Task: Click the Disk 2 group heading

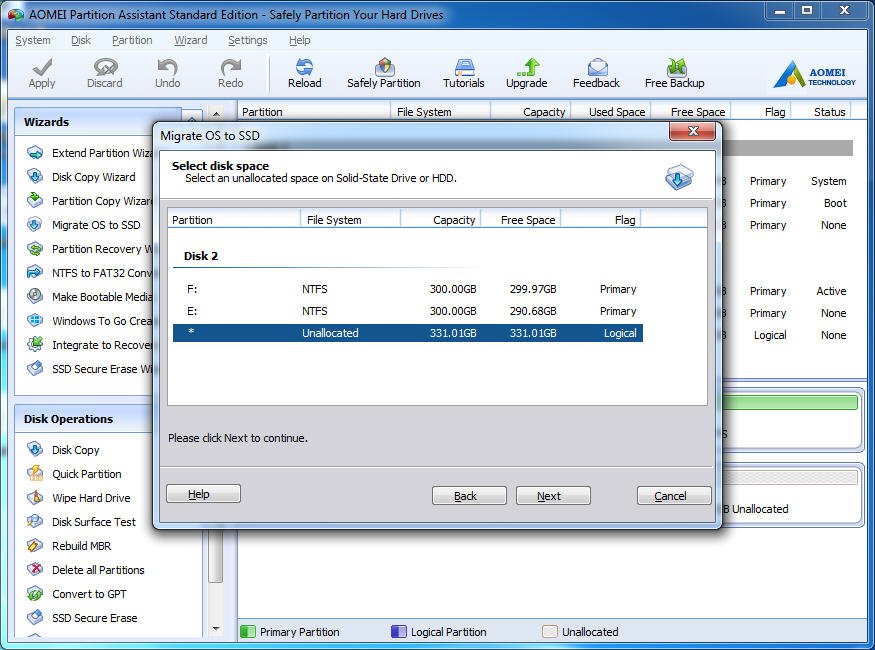Action: 201,256
